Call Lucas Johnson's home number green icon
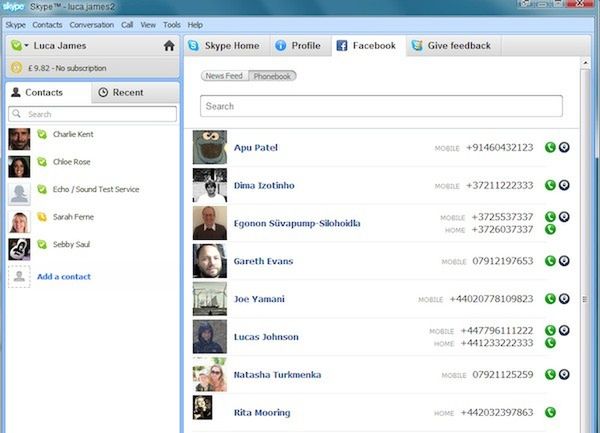The image size is (600, 433). (550, 343)
